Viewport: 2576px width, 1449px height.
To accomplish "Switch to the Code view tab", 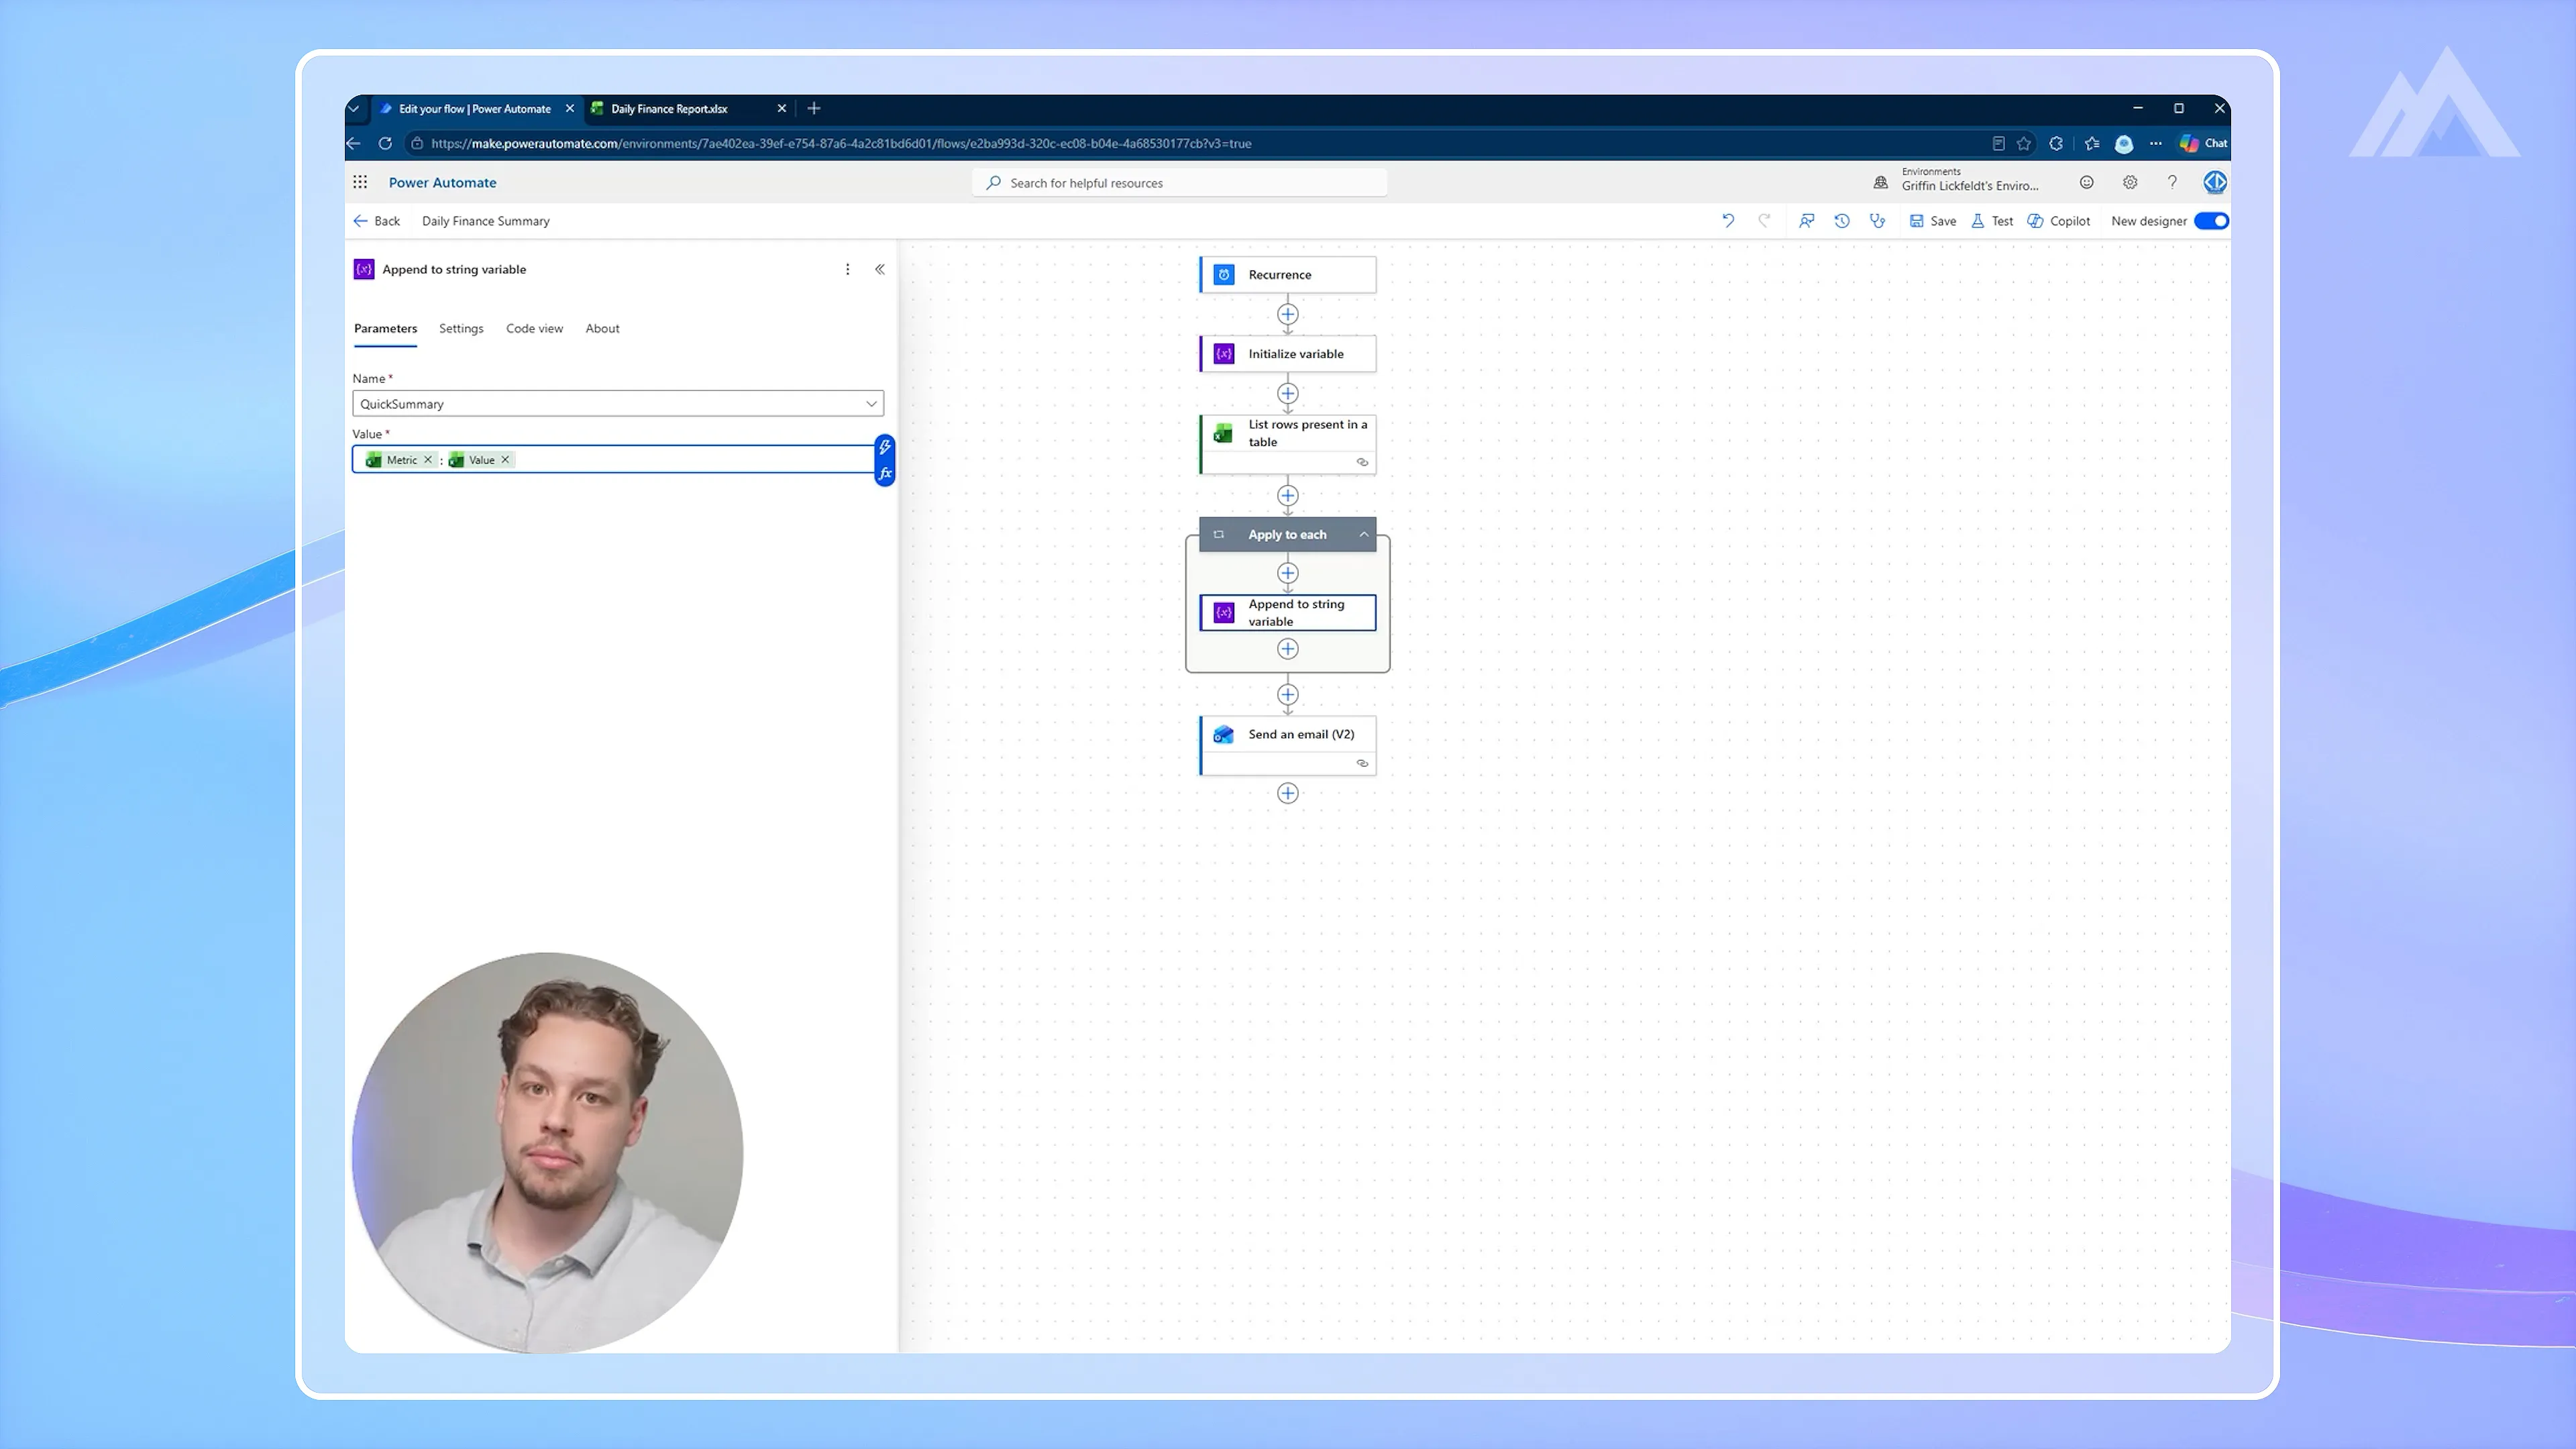I will coord(534,329).
